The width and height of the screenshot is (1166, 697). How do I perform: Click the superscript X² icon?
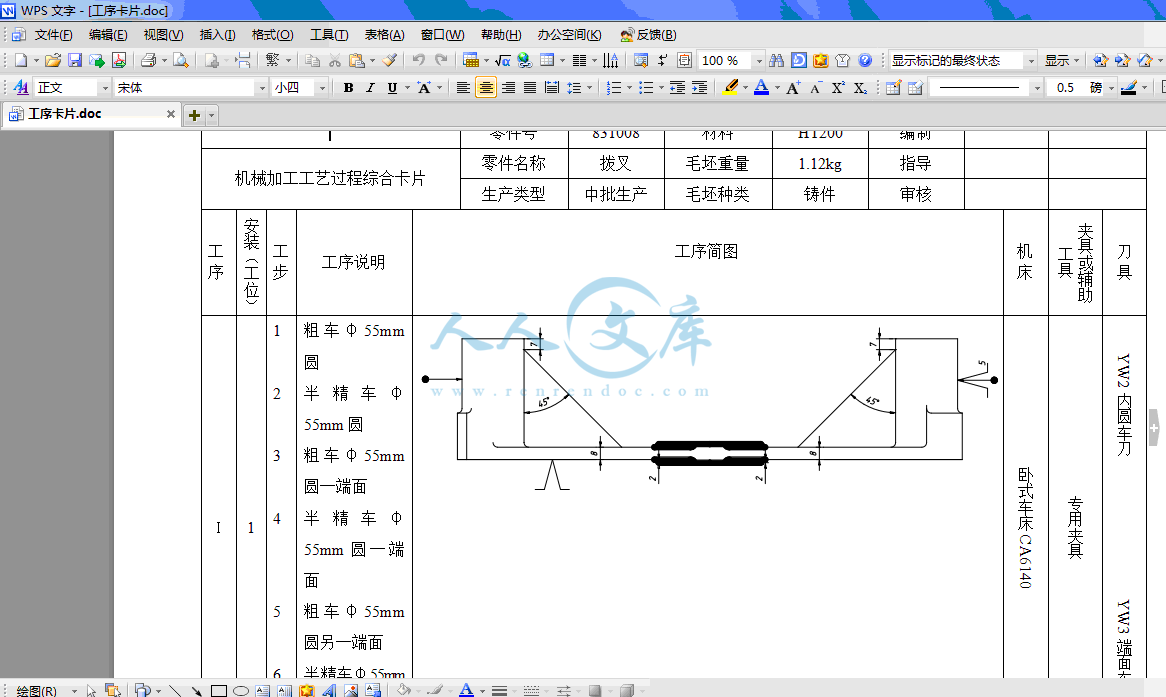(838, 88)
